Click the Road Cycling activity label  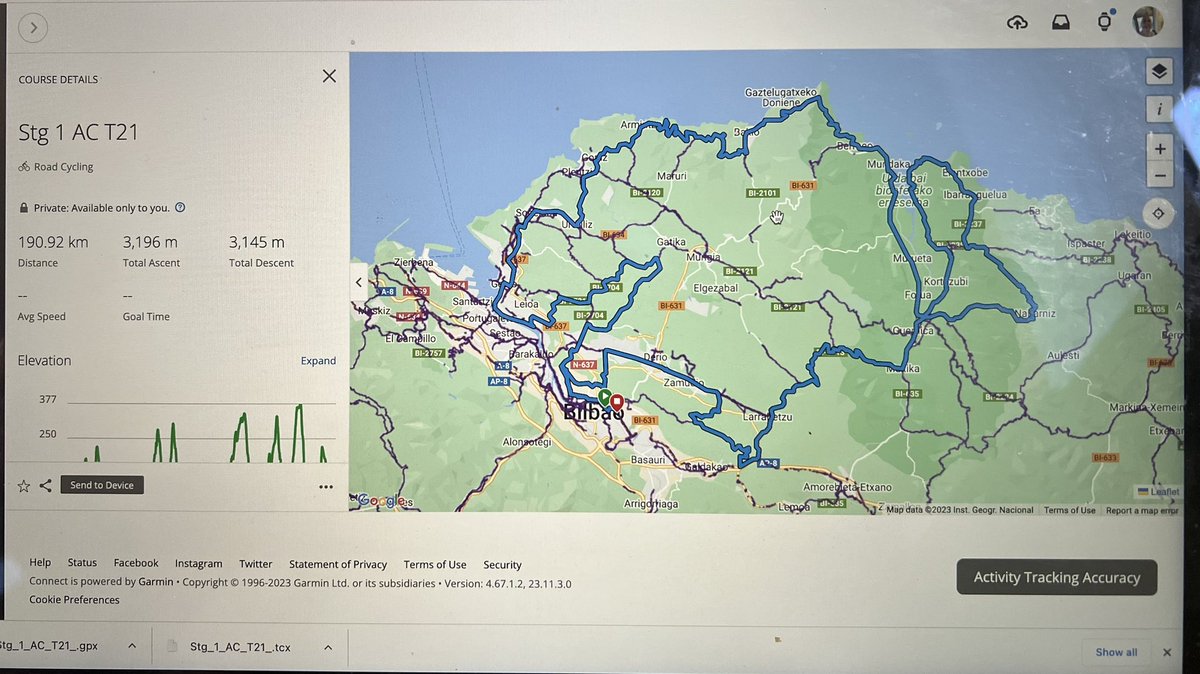tap(63, 167)
